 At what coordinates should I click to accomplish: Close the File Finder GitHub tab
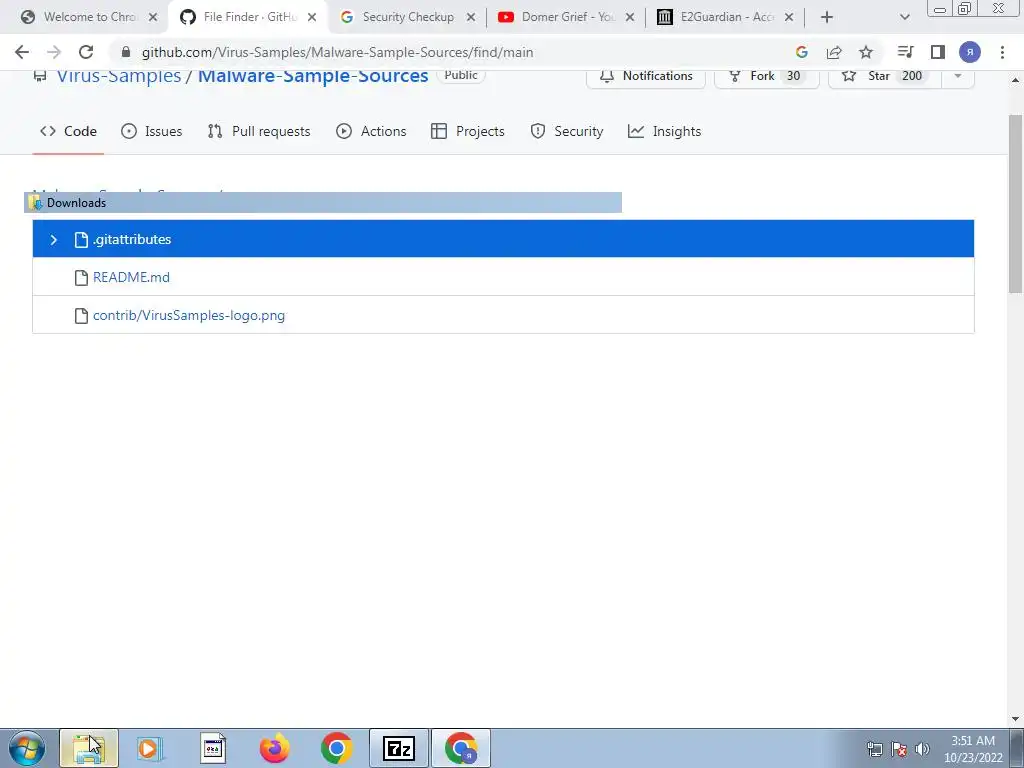312,17
